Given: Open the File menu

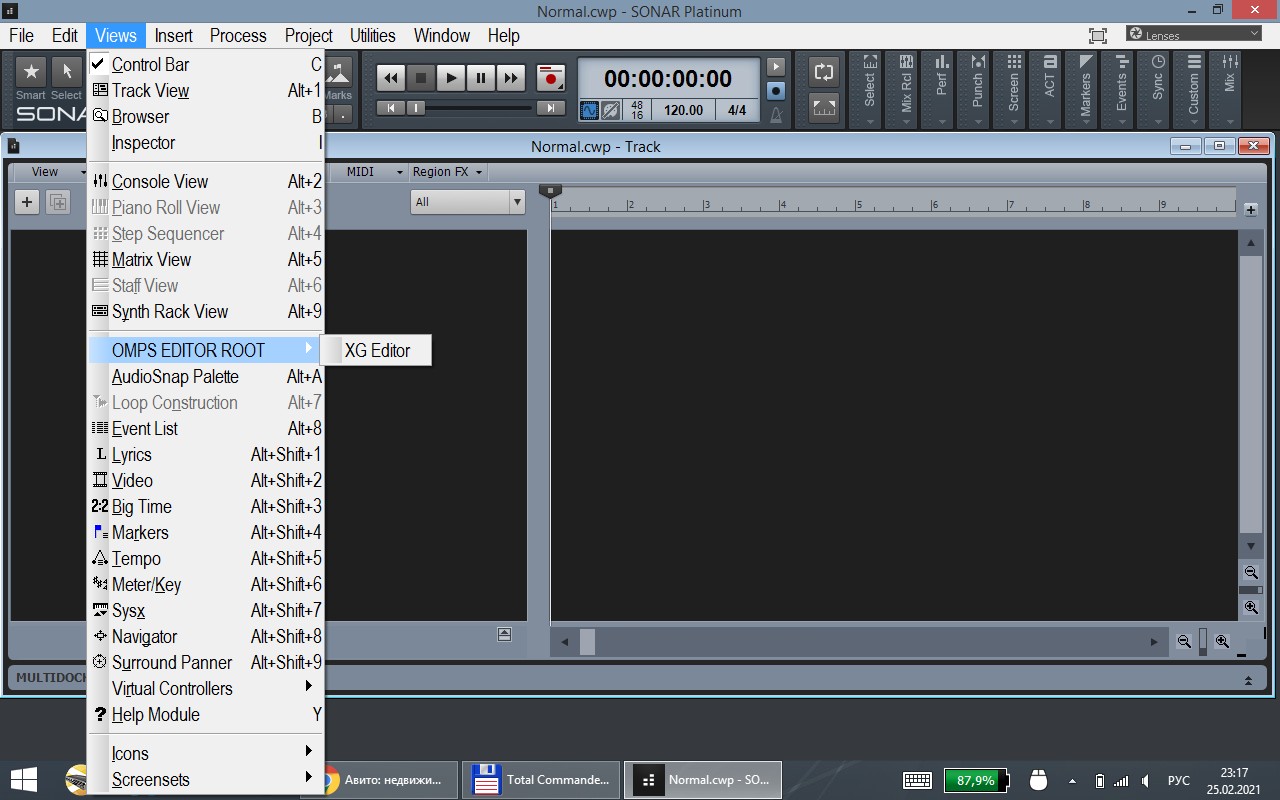Looking at the screenshot, I should 21,35.
